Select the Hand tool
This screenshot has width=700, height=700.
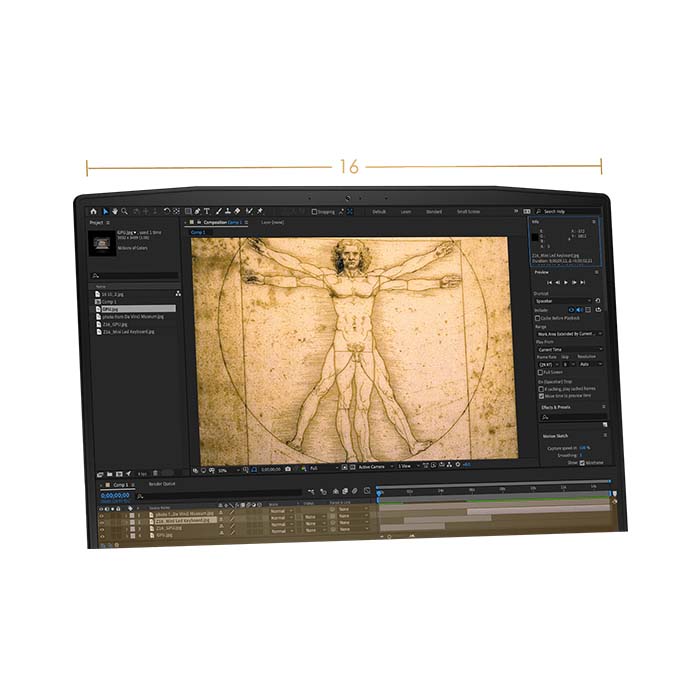pos(115,211)
